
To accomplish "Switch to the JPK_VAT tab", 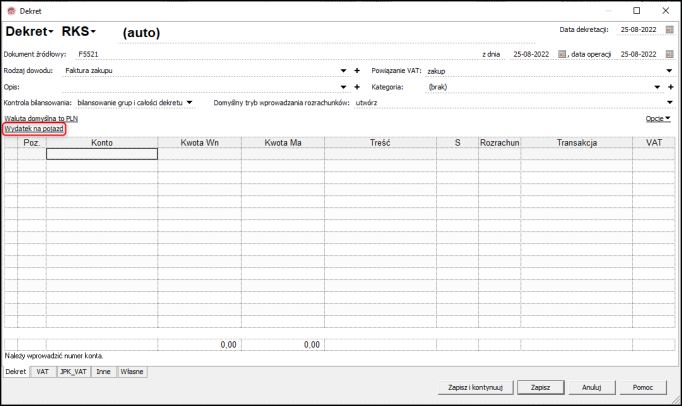I will point(73,372).
